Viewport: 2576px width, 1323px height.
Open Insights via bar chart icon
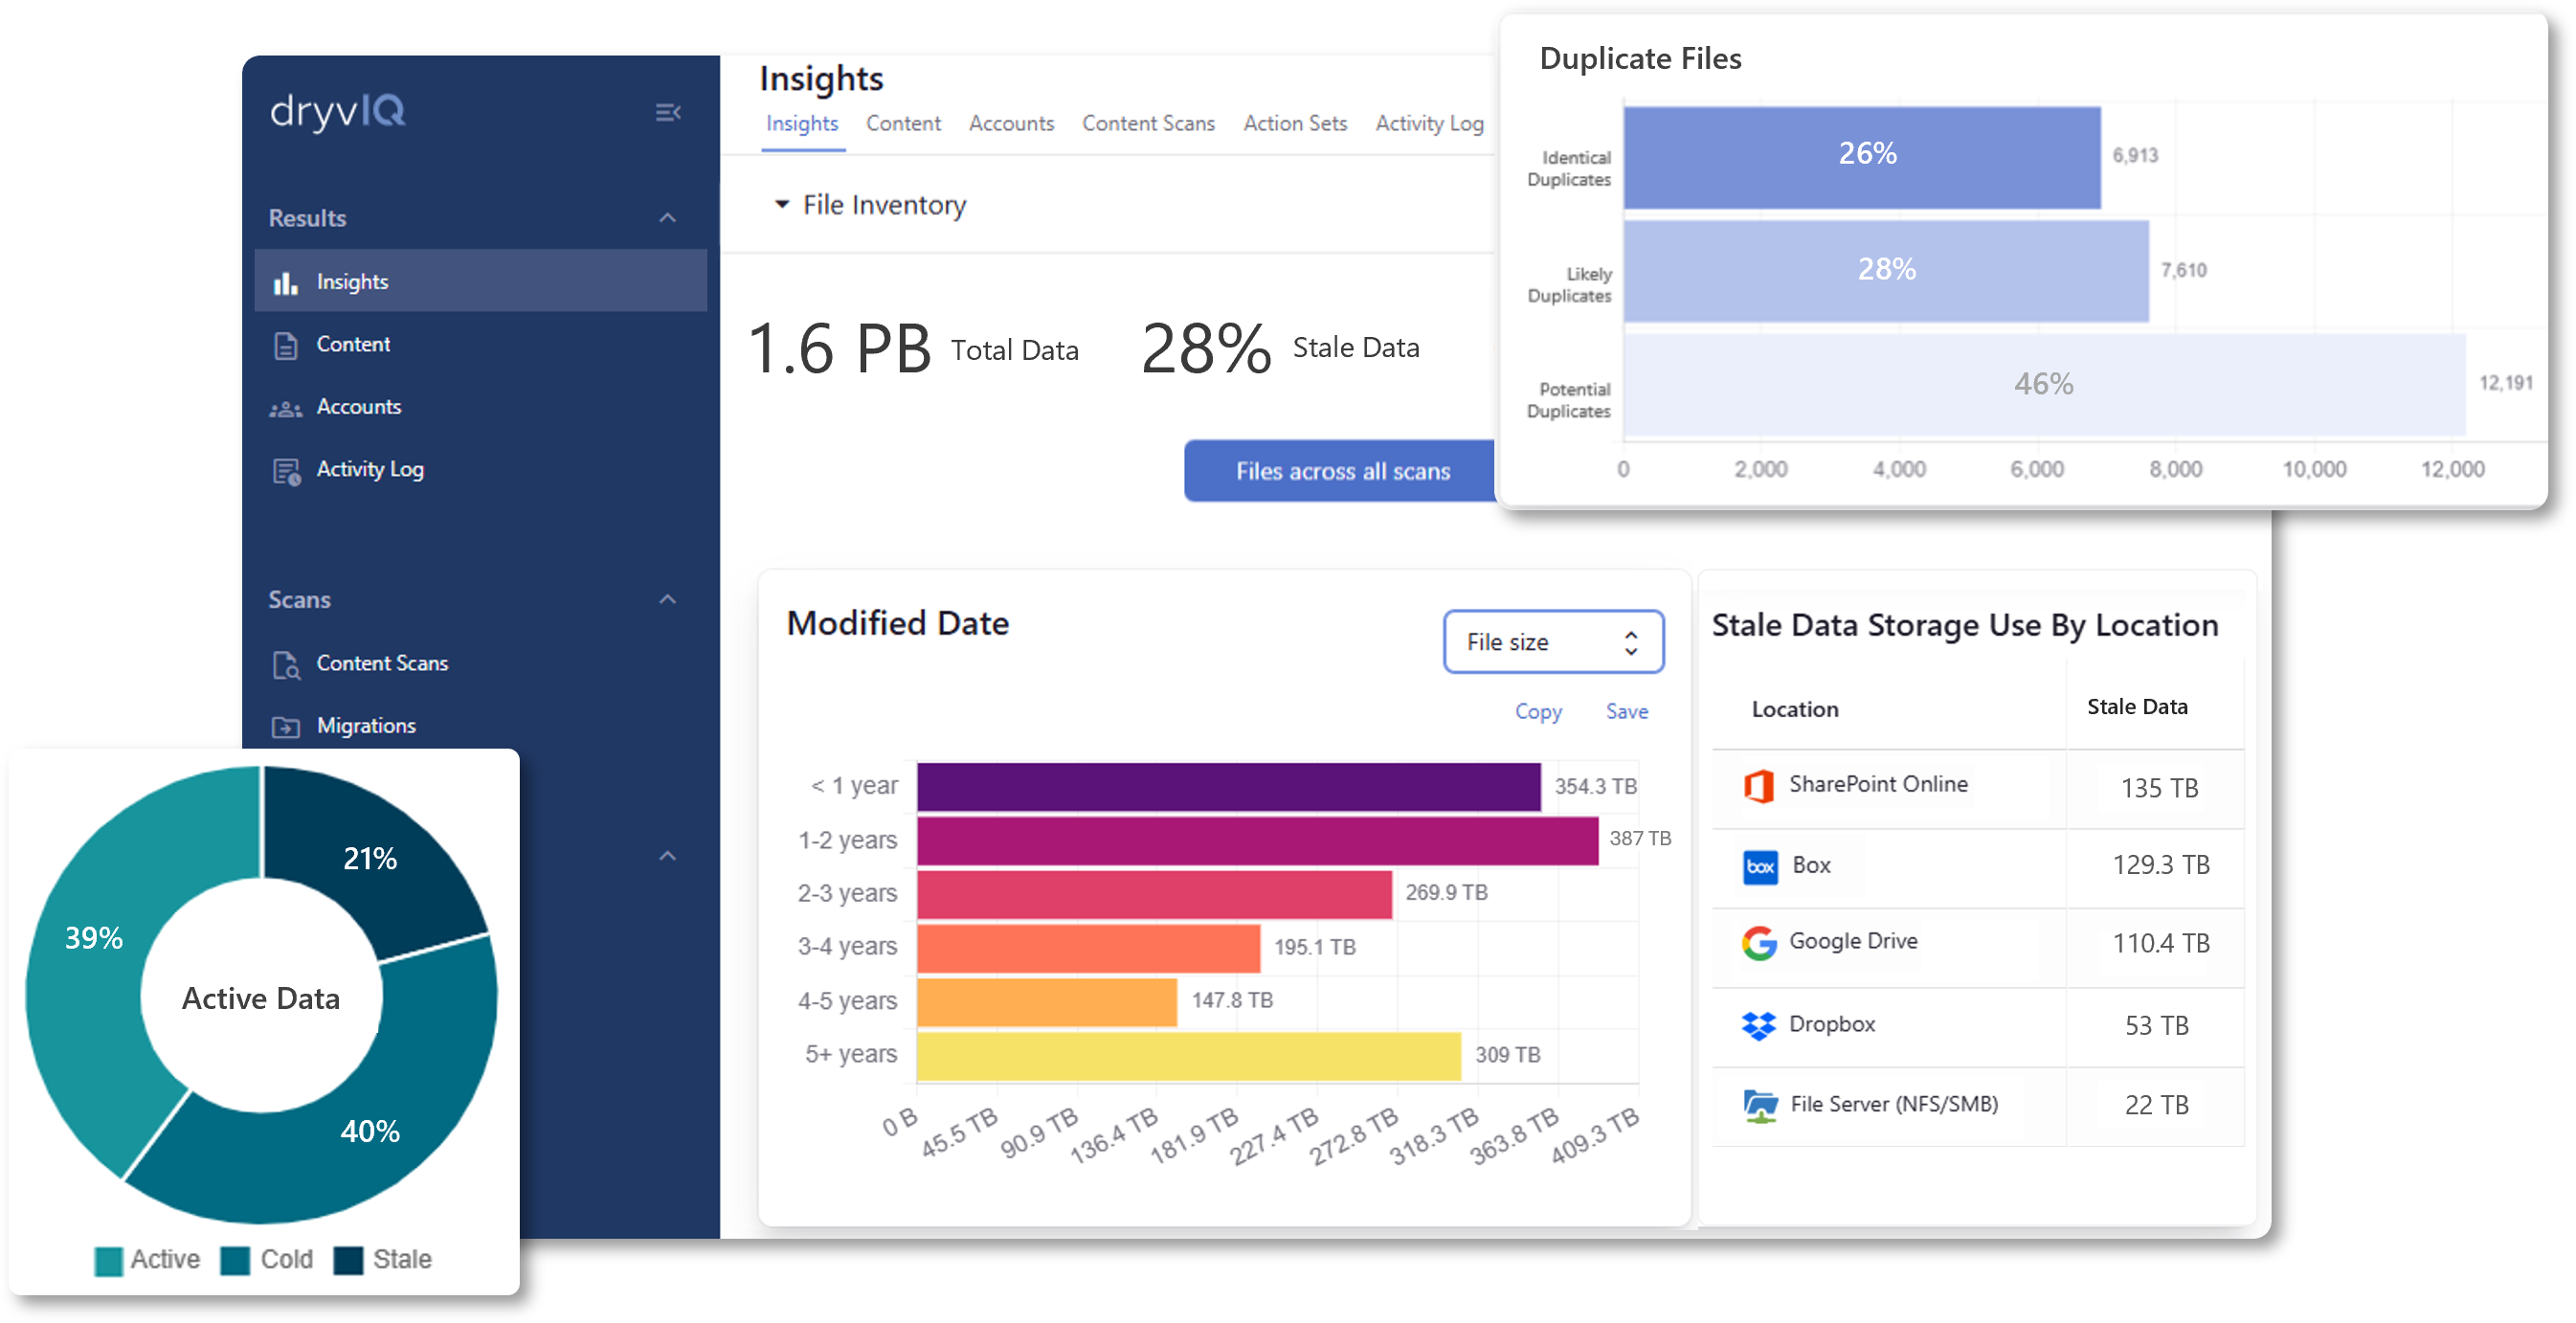point(286,283)
